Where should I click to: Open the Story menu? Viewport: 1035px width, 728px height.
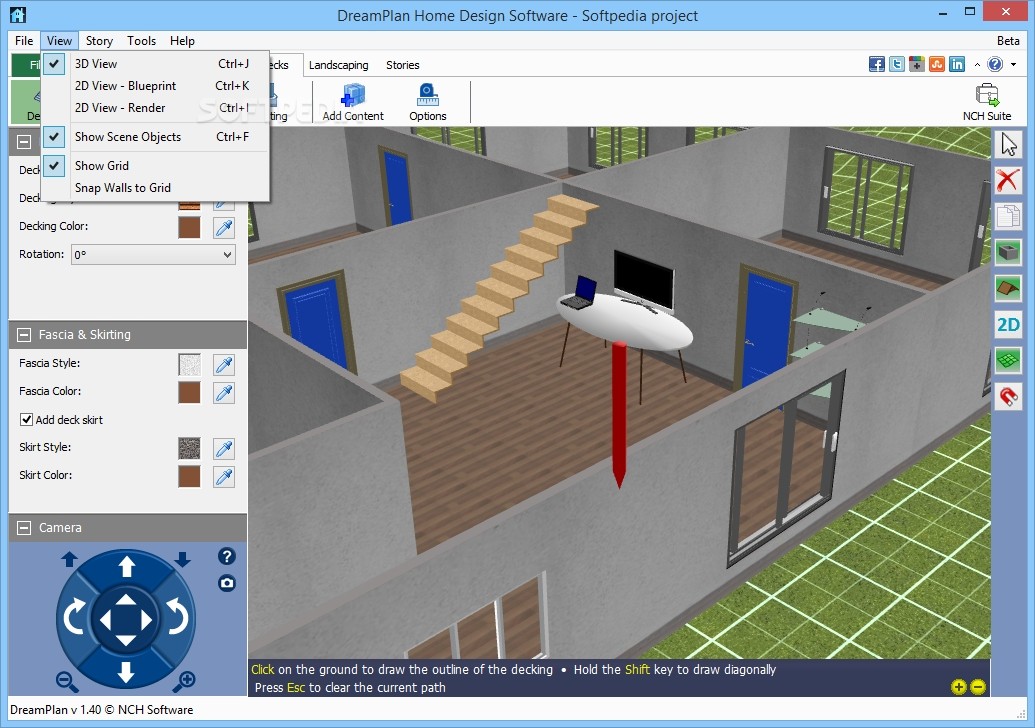tap(99, 40)
